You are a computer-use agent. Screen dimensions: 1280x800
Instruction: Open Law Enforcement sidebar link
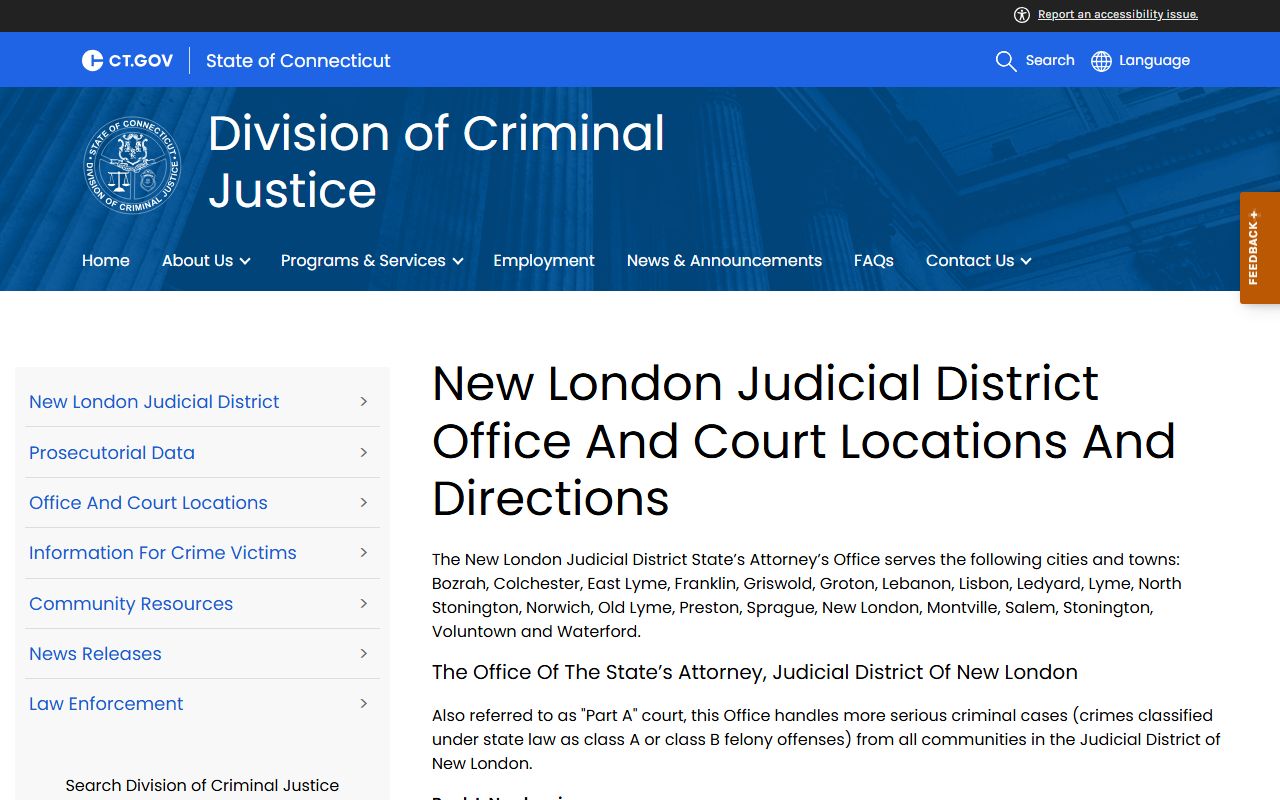pos(106,704)
